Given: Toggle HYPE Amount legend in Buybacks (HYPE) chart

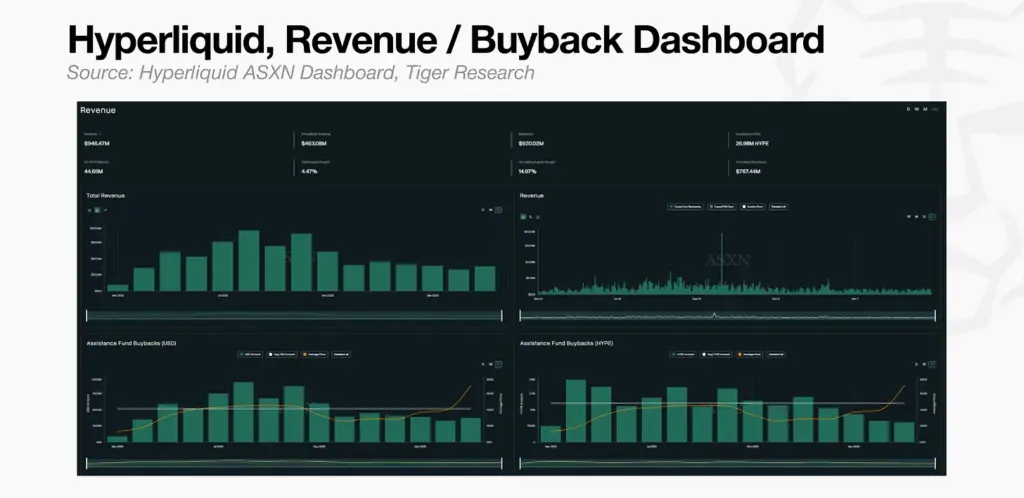Looking at the screenshot, I should pyautogui.click(x=685, y=354).
